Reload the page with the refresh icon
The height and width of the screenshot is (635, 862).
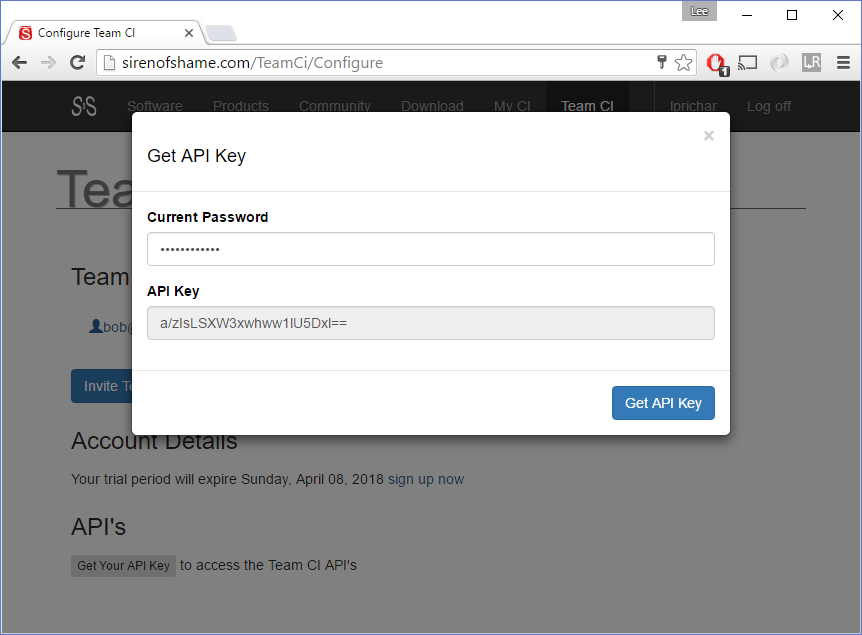[77, 63]
